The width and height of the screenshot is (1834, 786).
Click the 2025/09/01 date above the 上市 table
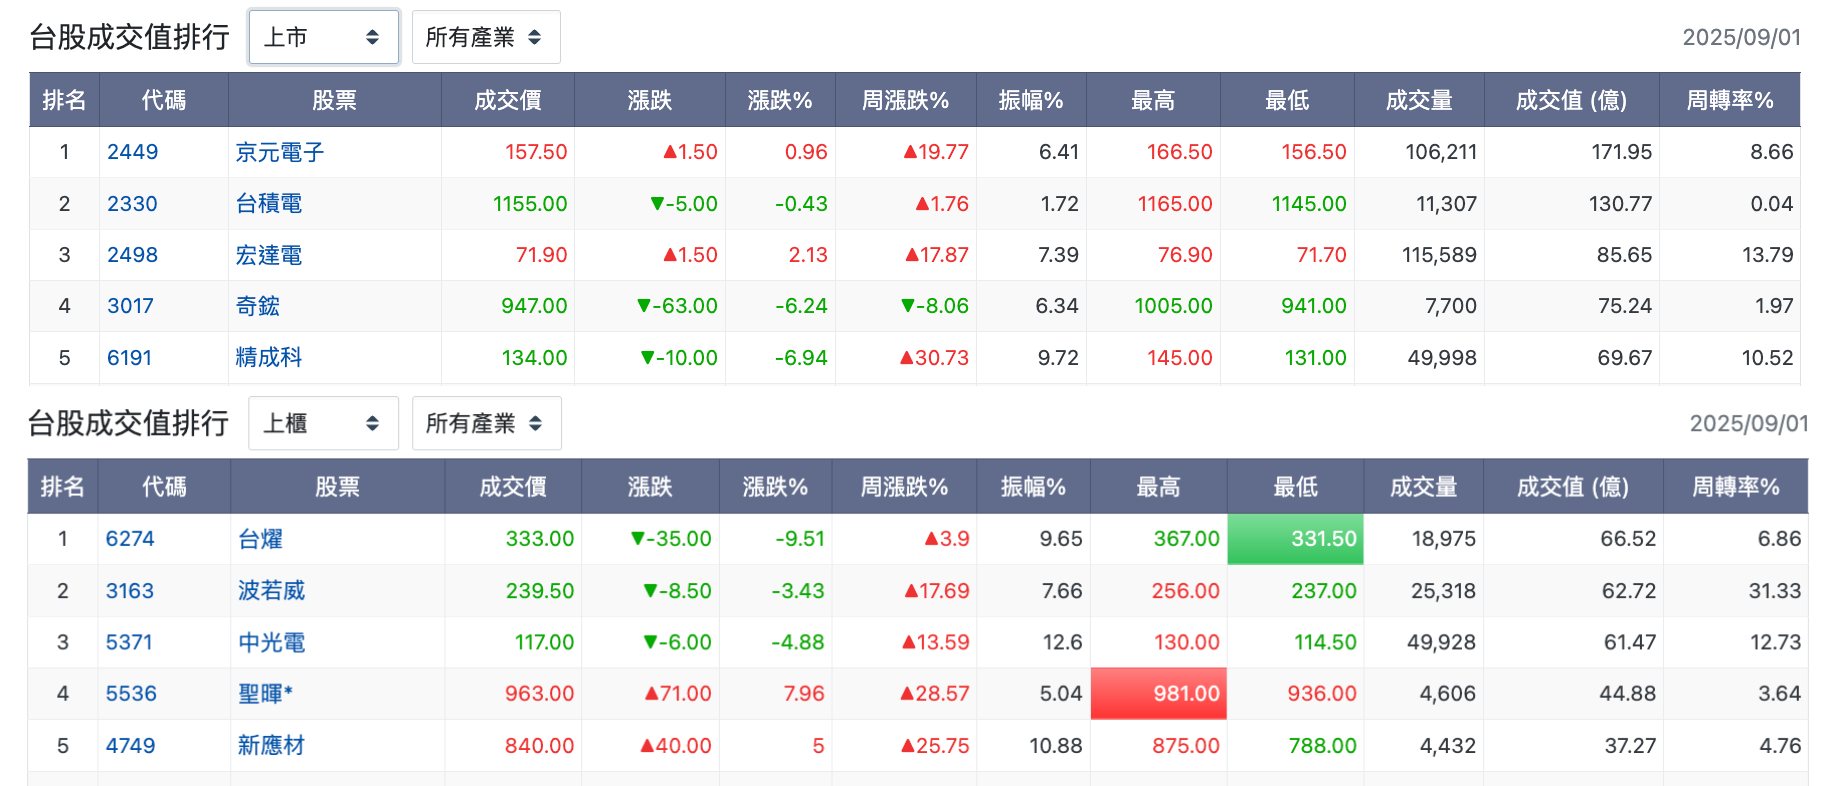point(1741,37)
